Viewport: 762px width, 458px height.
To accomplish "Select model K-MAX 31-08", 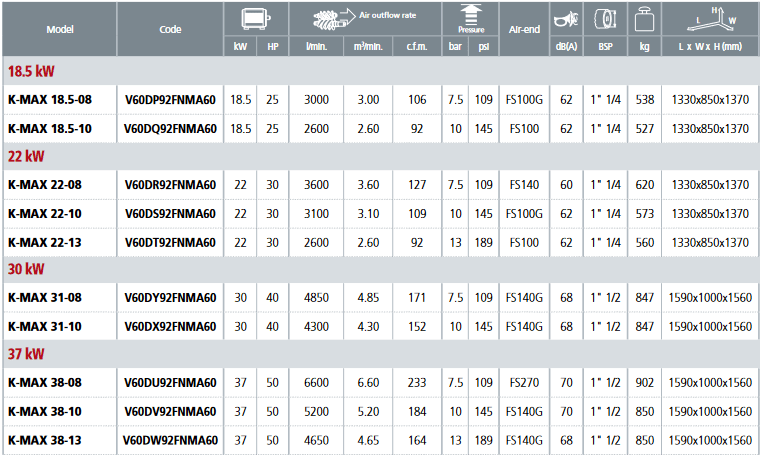I will pos(45,298).
